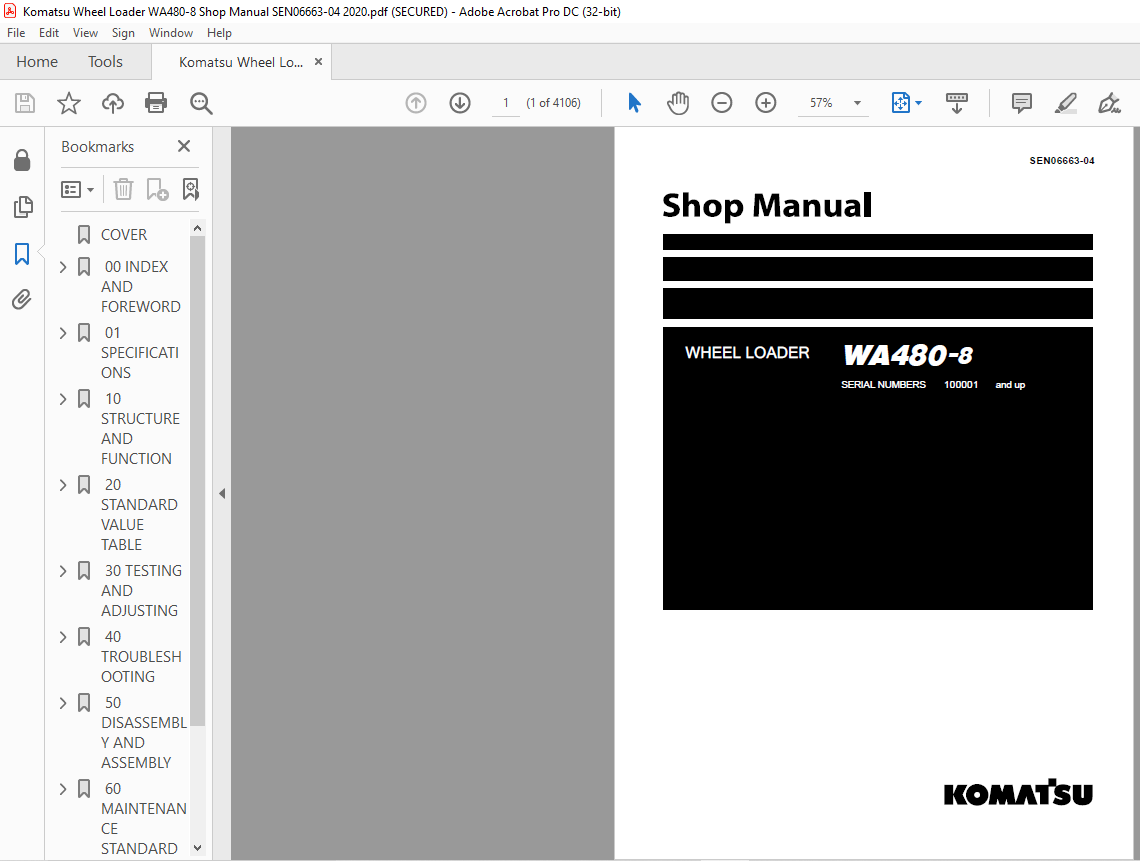The height and width of the screenshot is (861, 1140).
Task: Zoom out with the minus icon
Action: pyautogui.click(x=721, y=103)
